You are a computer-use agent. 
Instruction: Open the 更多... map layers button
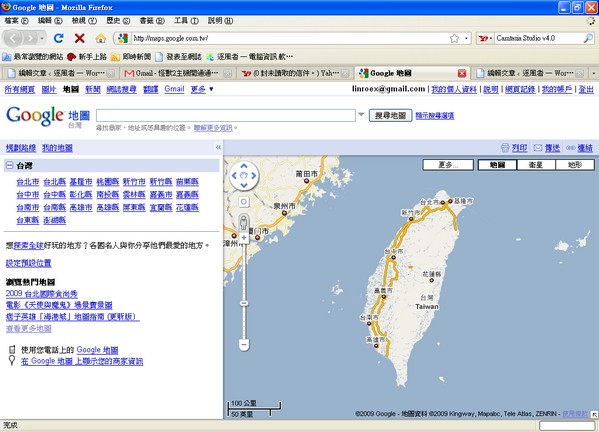point(448,165)
